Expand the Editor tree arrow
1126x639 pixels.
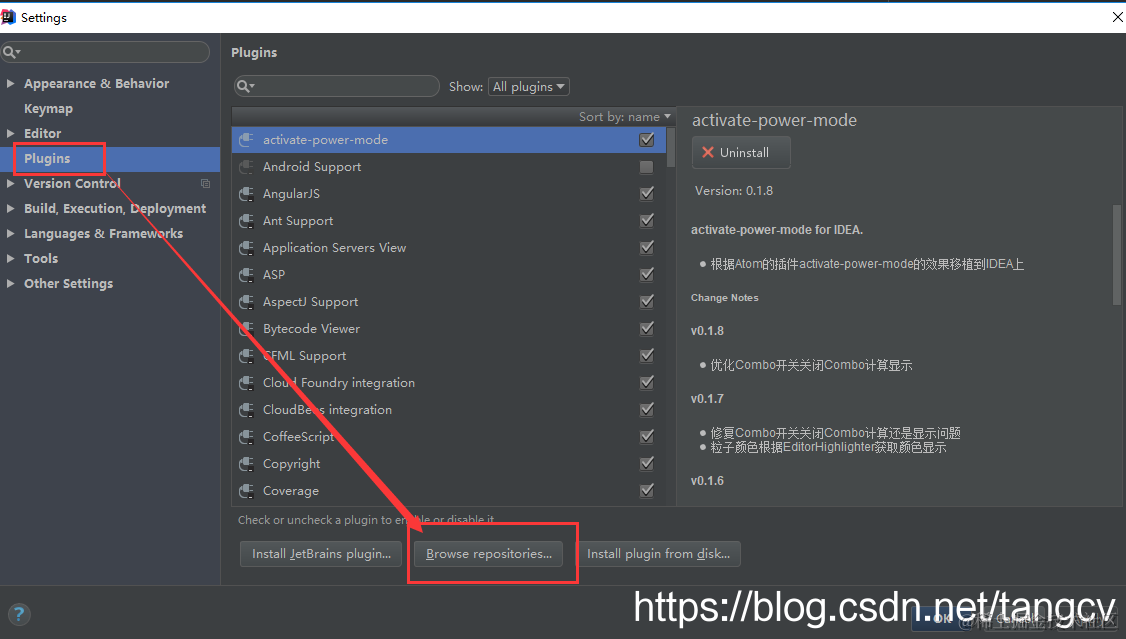click(x=10, y=134)
